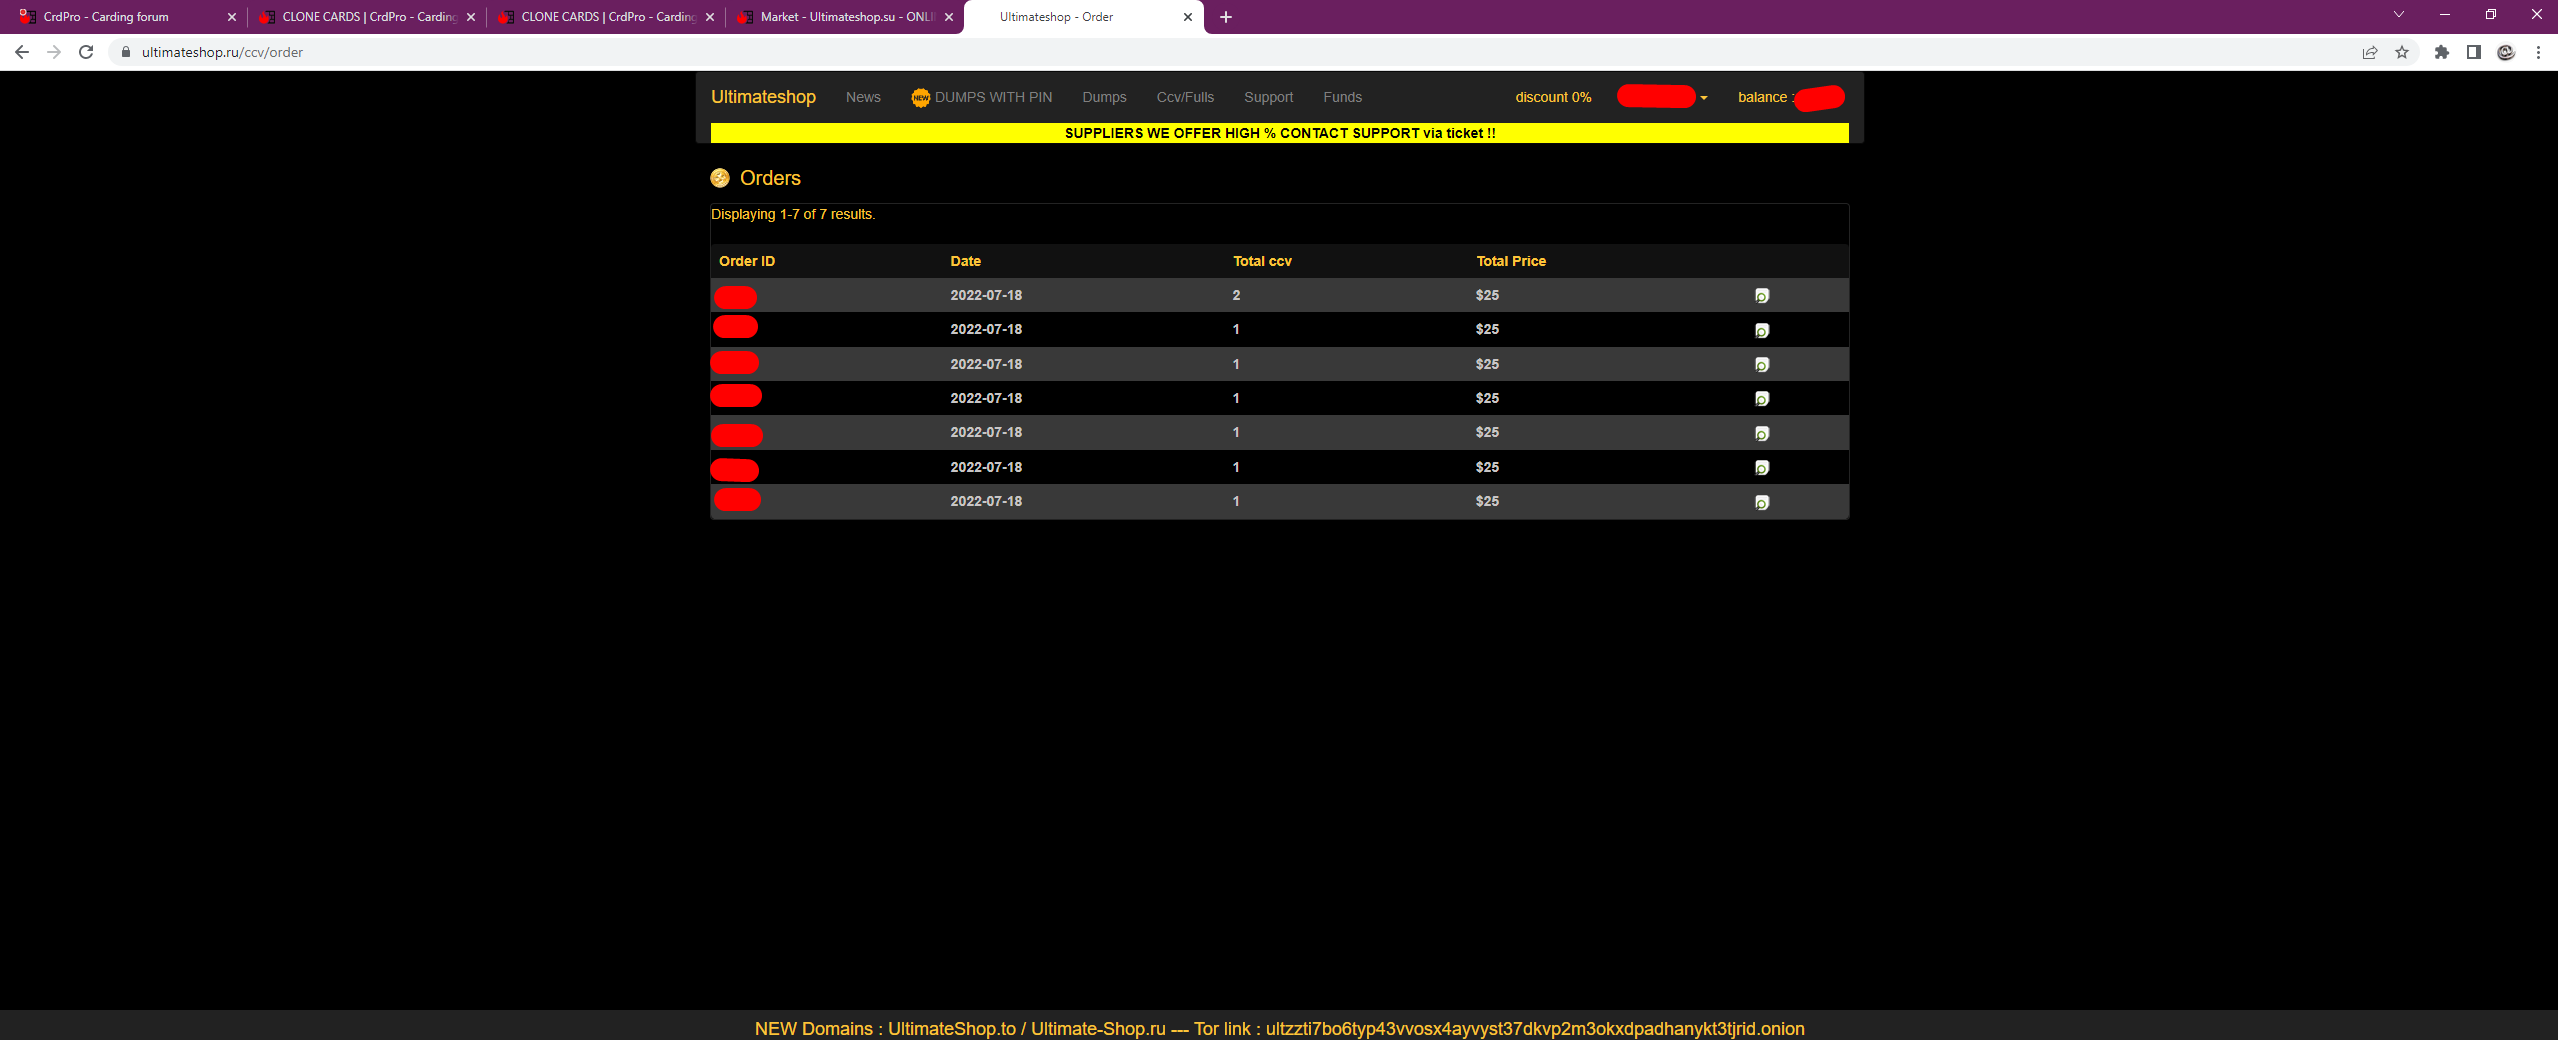Image resolution: width=2558 pixels, height=1040 pixels.
Task: Open the News page in navigation bar
Action: 862,97
